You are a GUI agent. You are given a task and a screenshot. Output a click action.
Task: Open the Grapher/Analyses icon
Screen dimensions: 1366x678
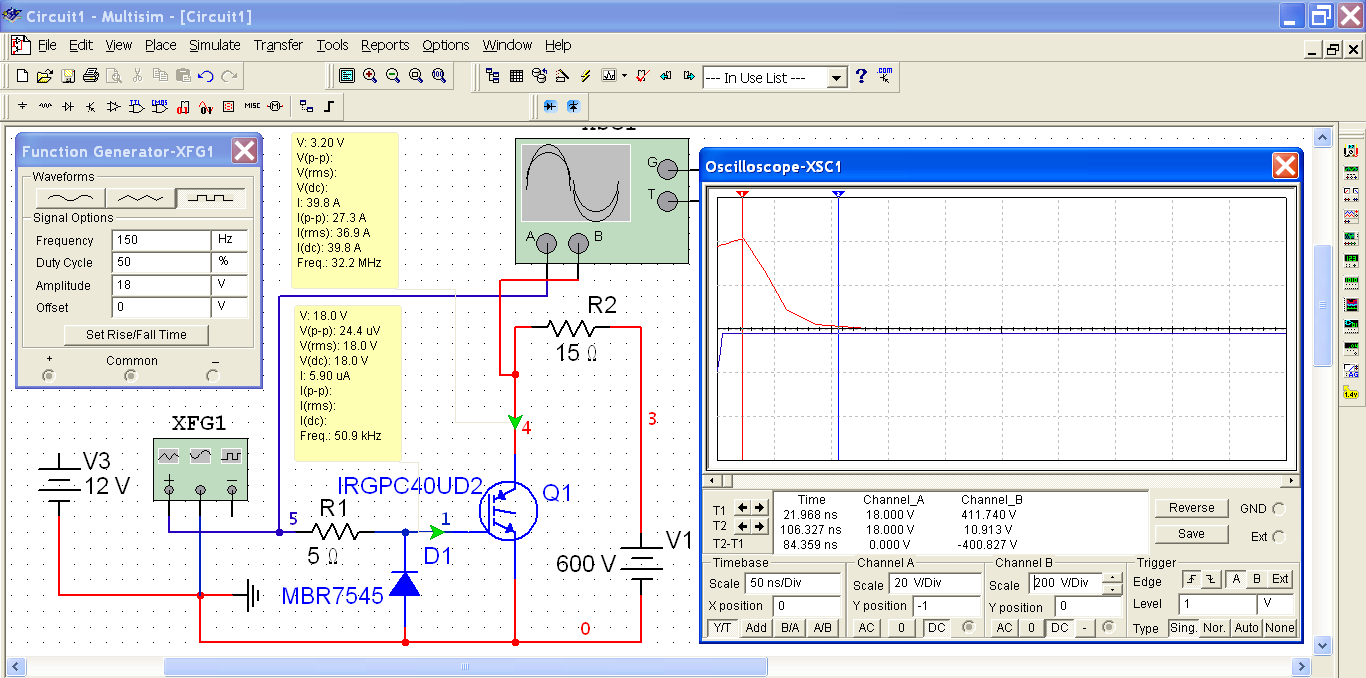coord(609,76)
